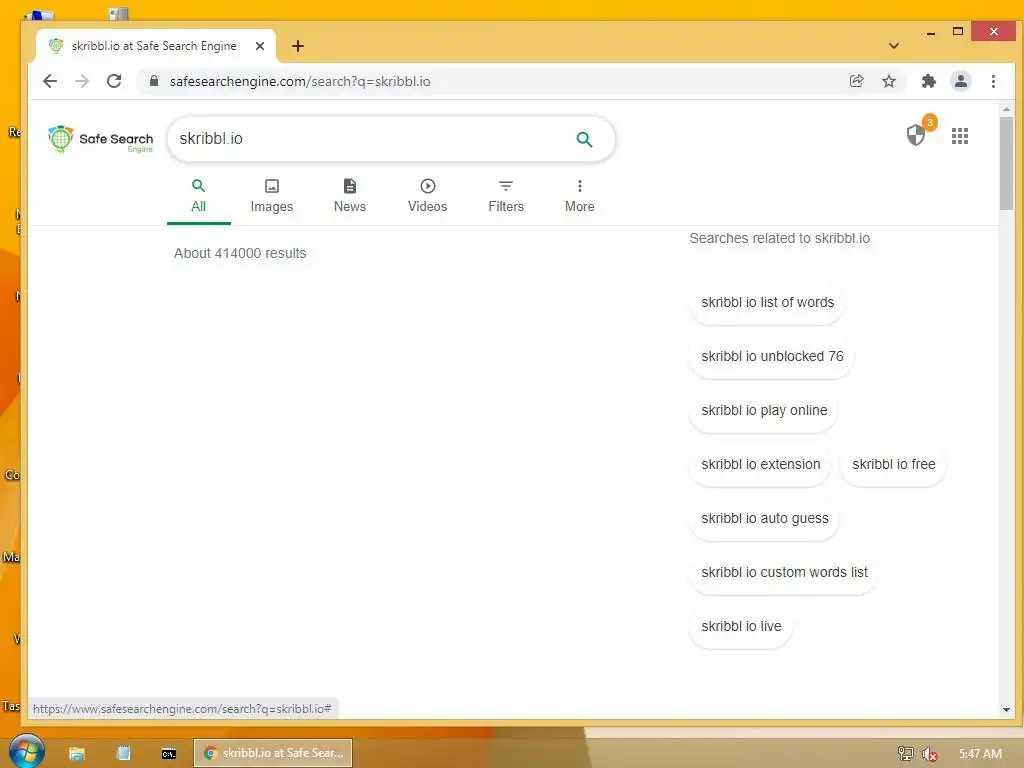
Task: Switch to the Images tab
Action: 272,196
